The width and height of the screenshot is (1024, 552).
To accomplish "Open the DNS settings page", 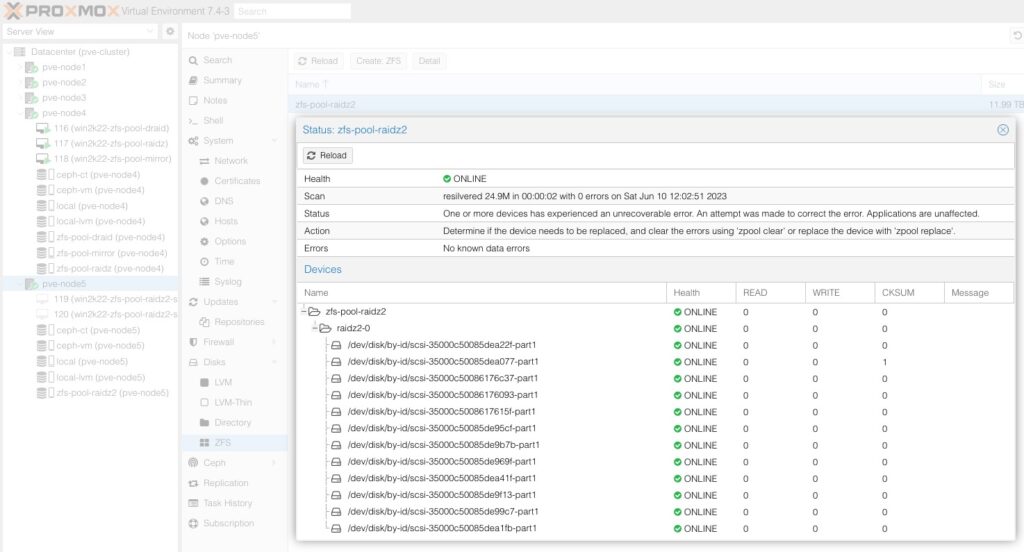I will coord(234,201).
